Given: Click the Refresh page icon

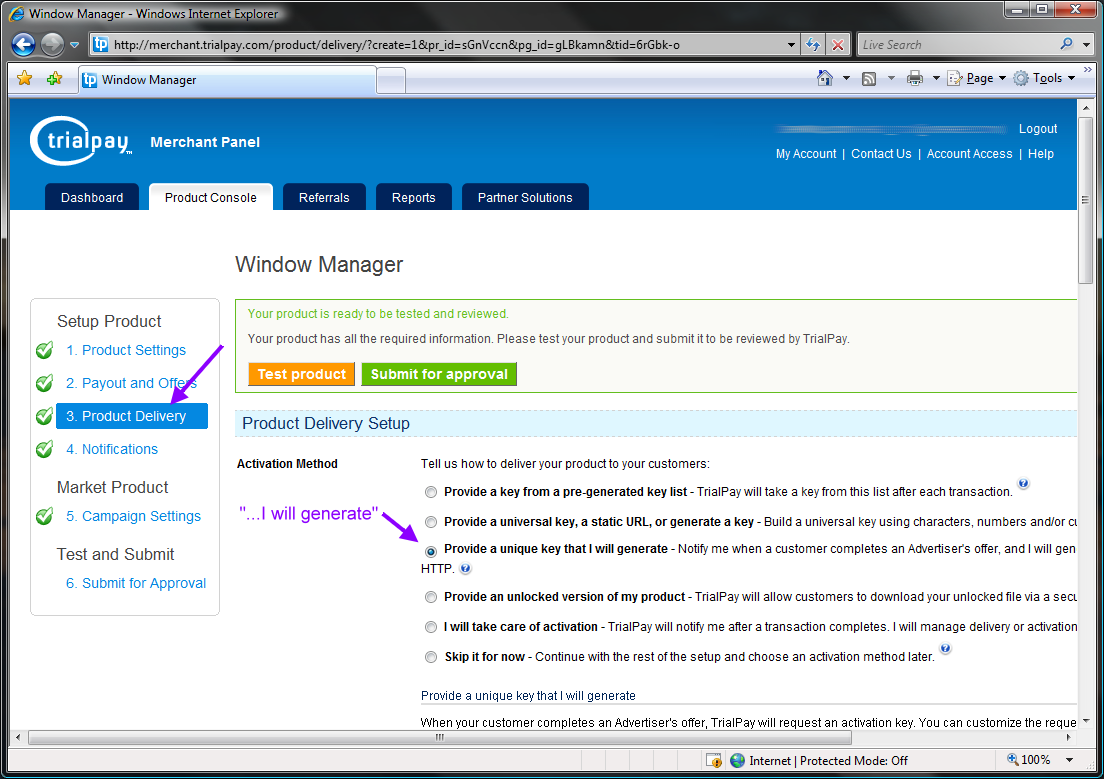Looking at the screenshot, I should [813, 44].
